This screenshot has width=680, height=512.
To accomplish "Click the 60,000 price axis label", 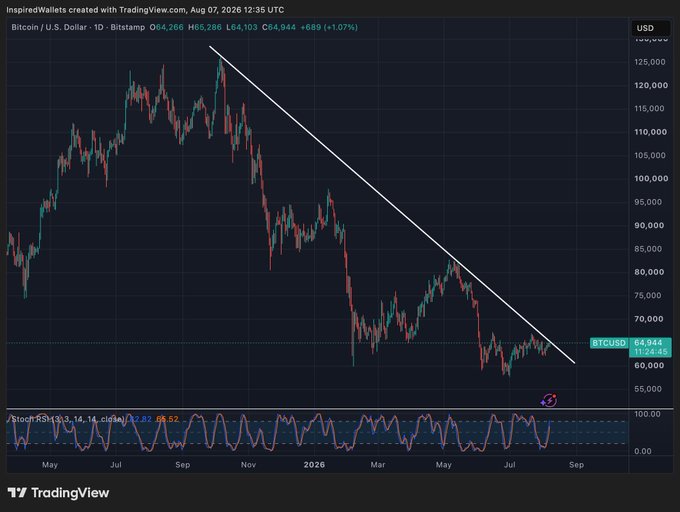I will pos(649,365).
